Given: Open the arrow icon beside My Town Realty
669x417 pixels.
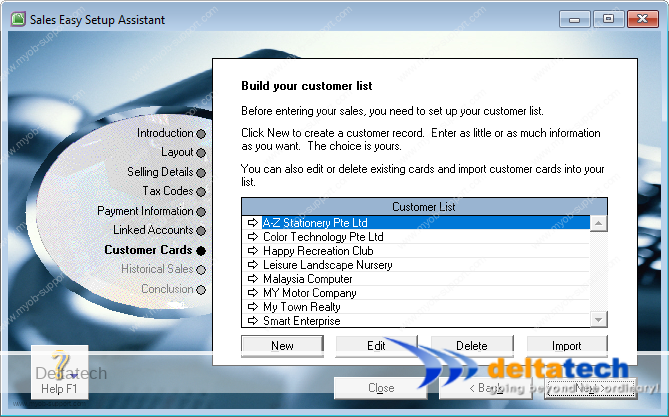Looking at the screenshot, I should (253, 307).
